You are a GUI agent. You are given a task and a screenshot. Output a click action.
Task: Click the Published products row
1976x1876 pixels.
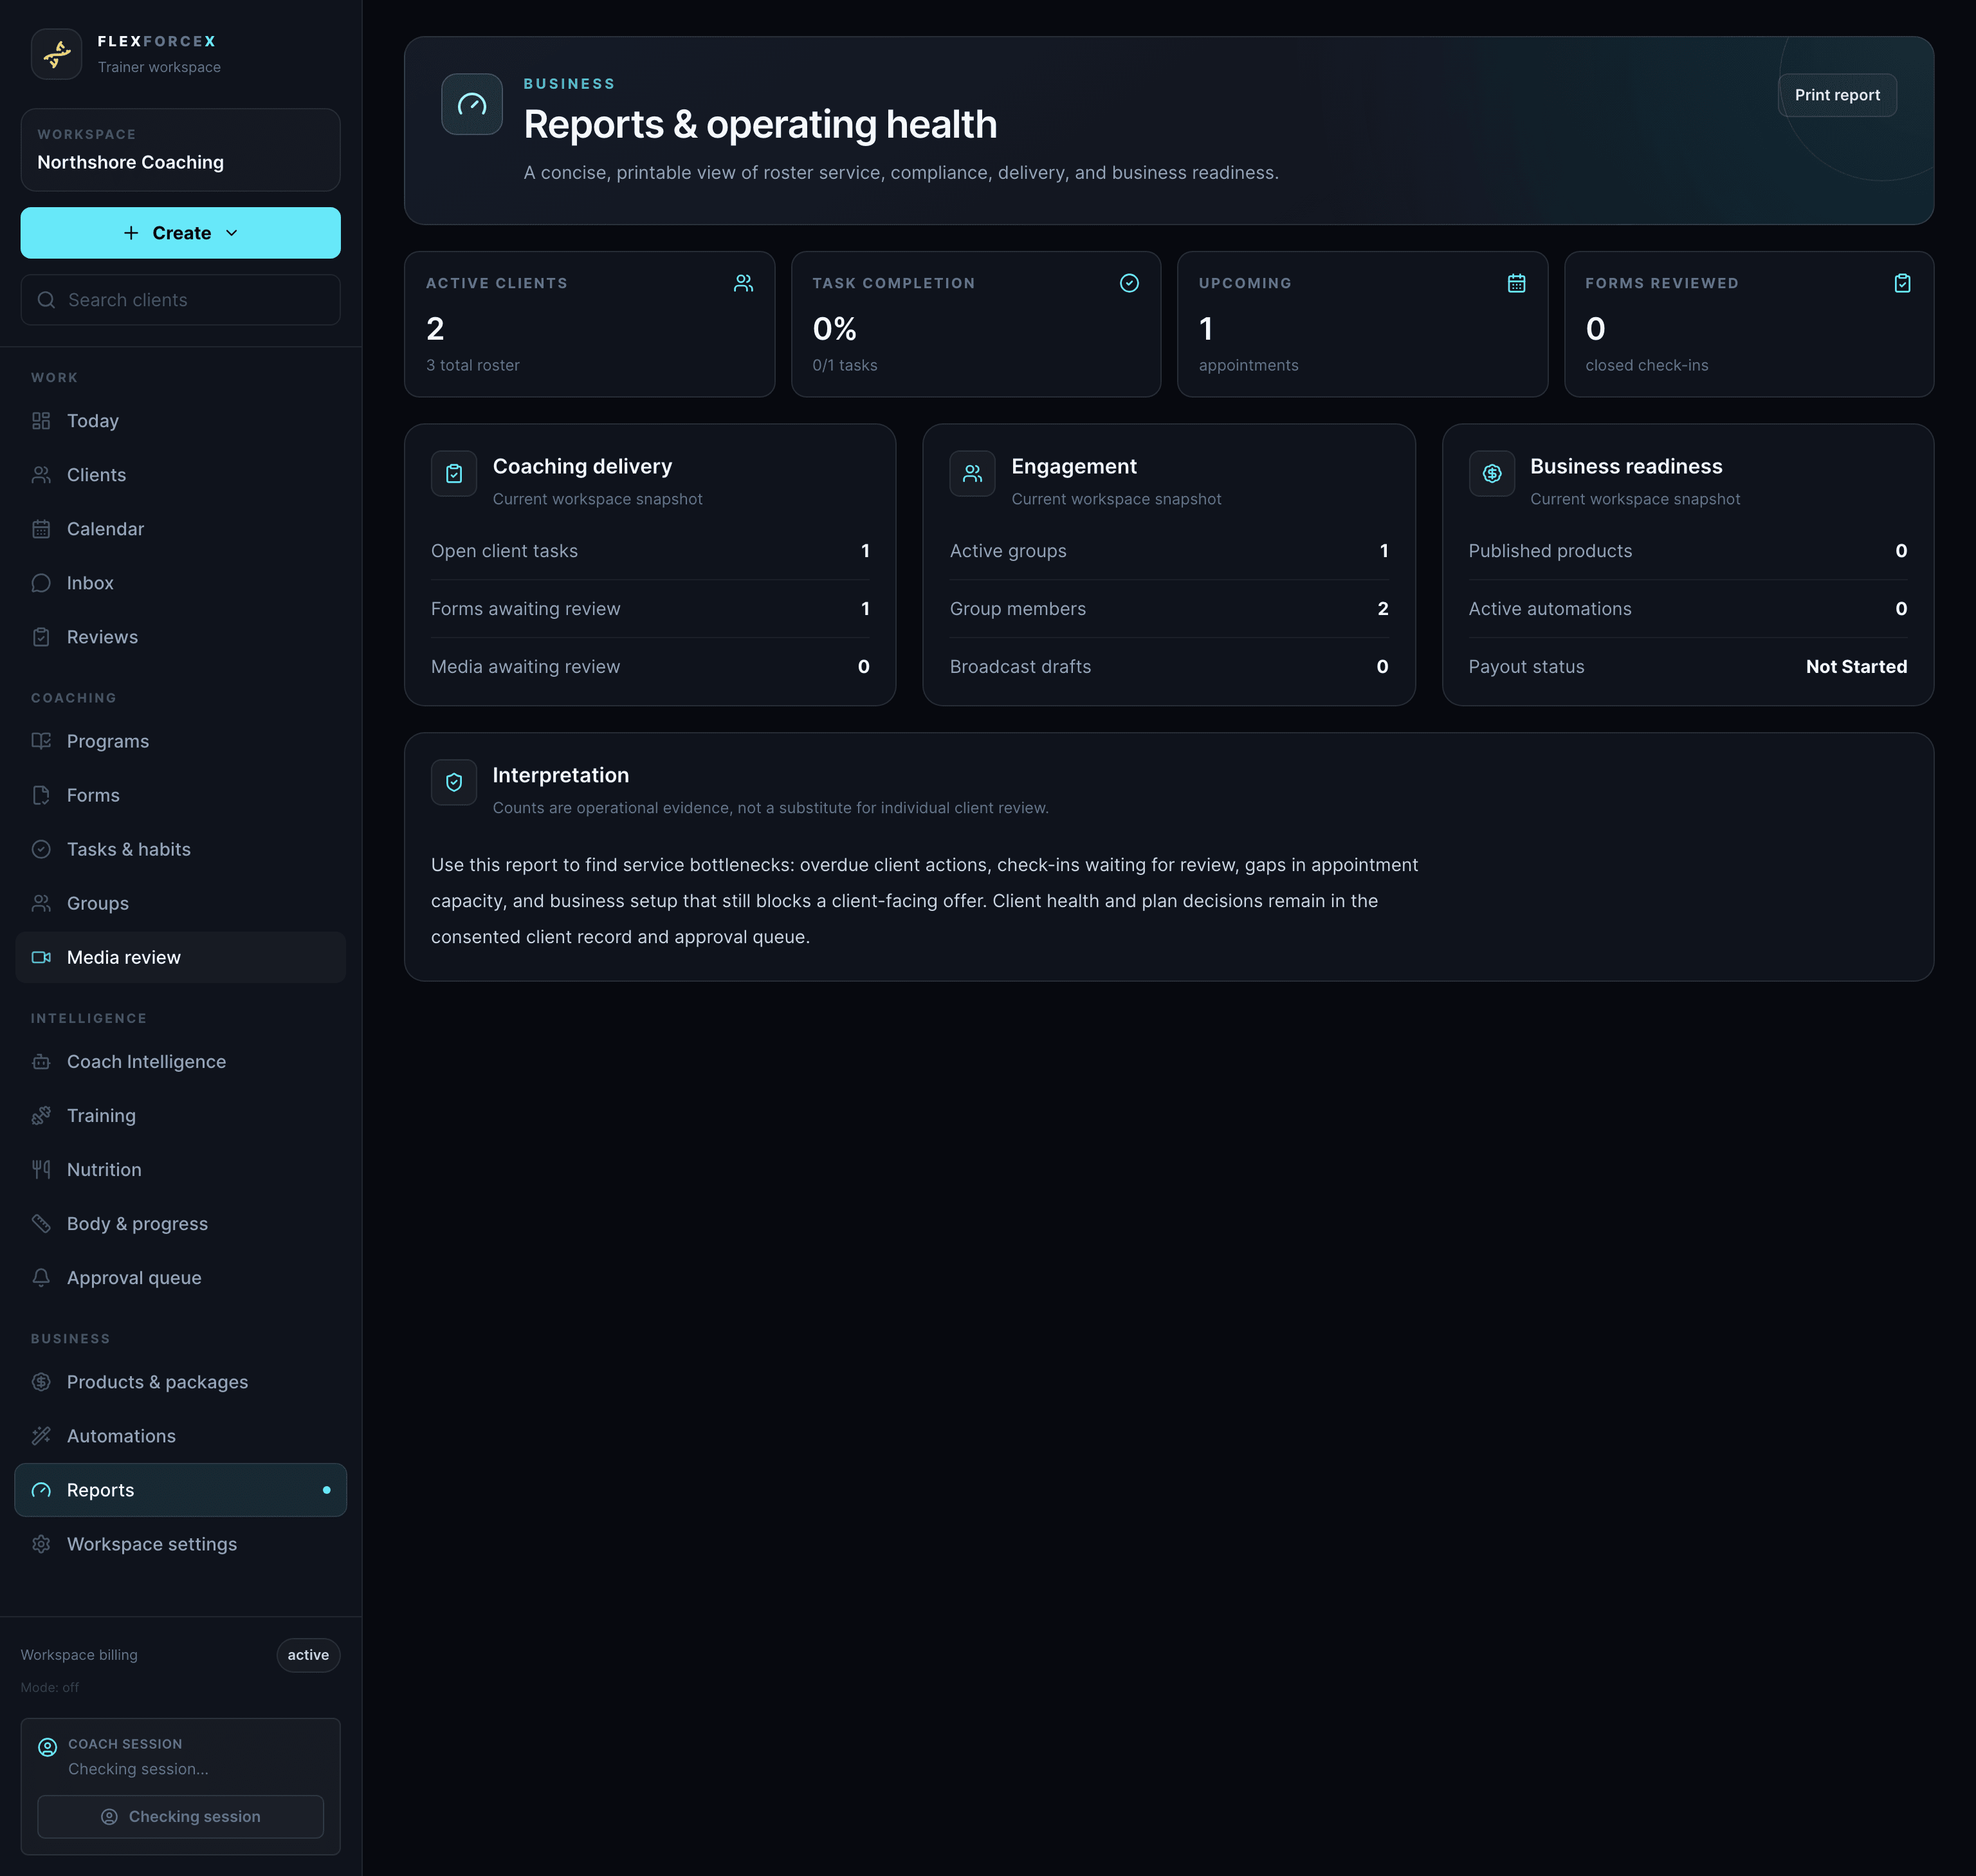click(1688, 551)
